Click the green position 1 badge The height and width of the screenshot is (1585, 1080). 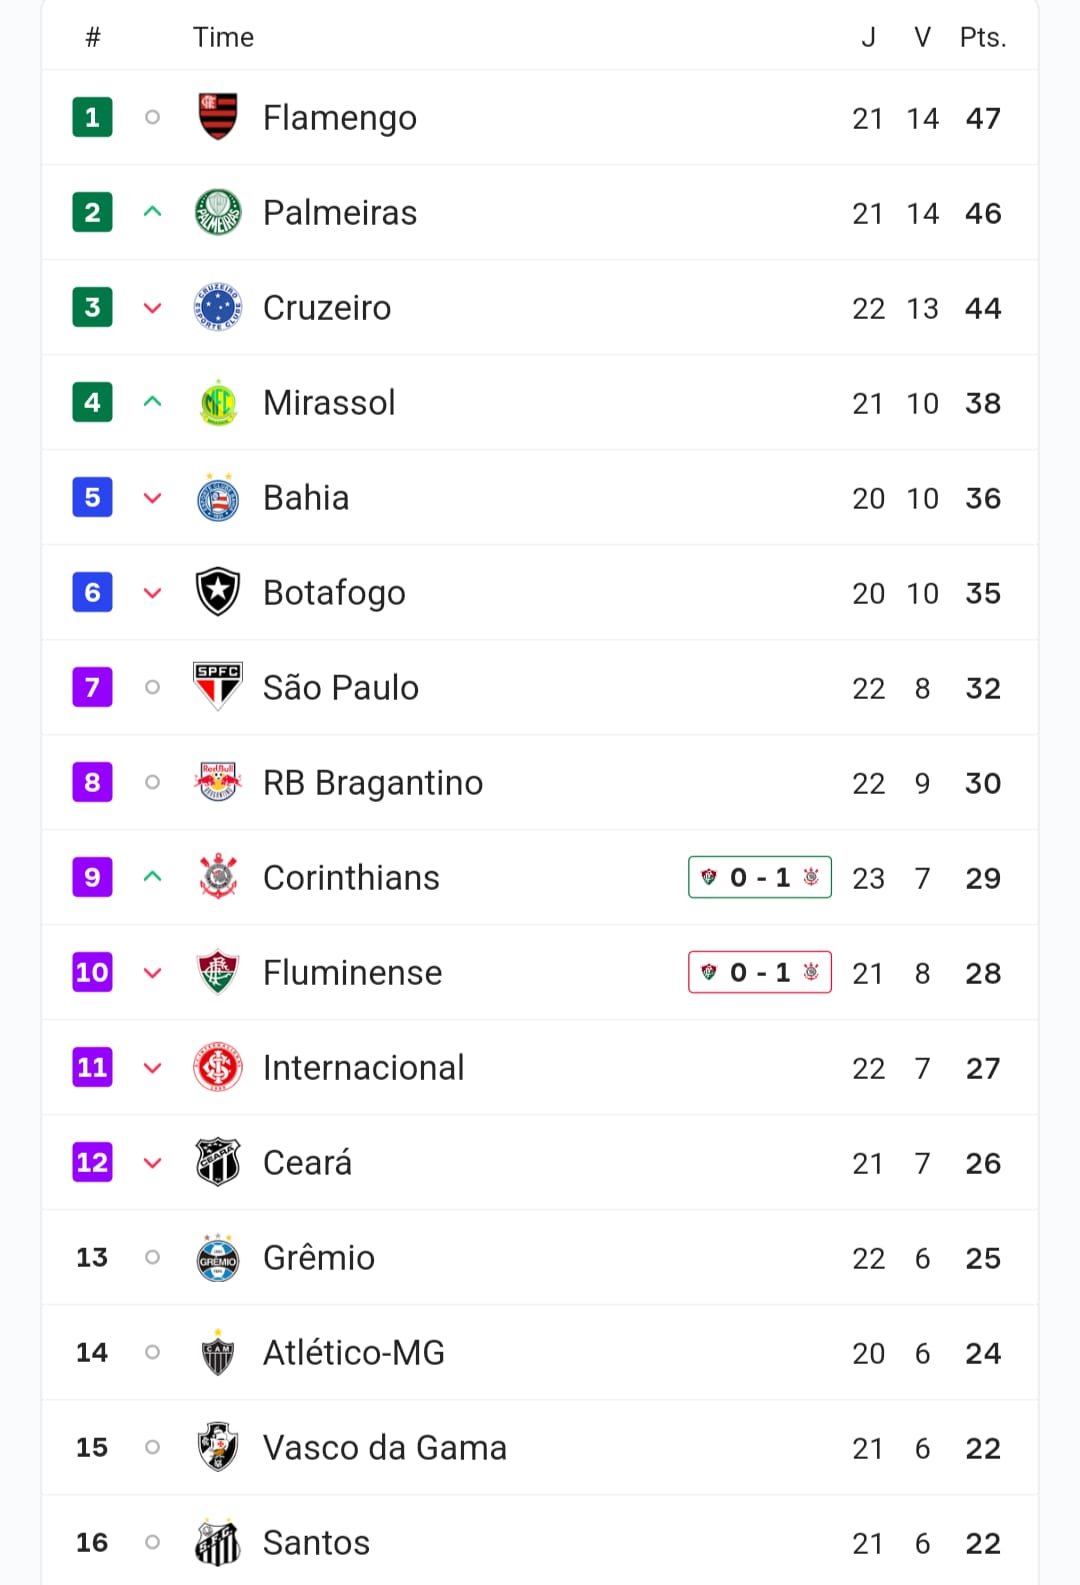(92, 117)
